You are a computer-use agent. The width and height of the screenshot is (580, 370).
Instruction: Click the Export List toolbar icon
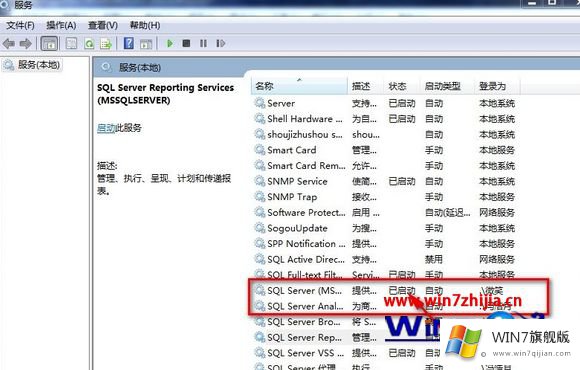coord(106,44)
